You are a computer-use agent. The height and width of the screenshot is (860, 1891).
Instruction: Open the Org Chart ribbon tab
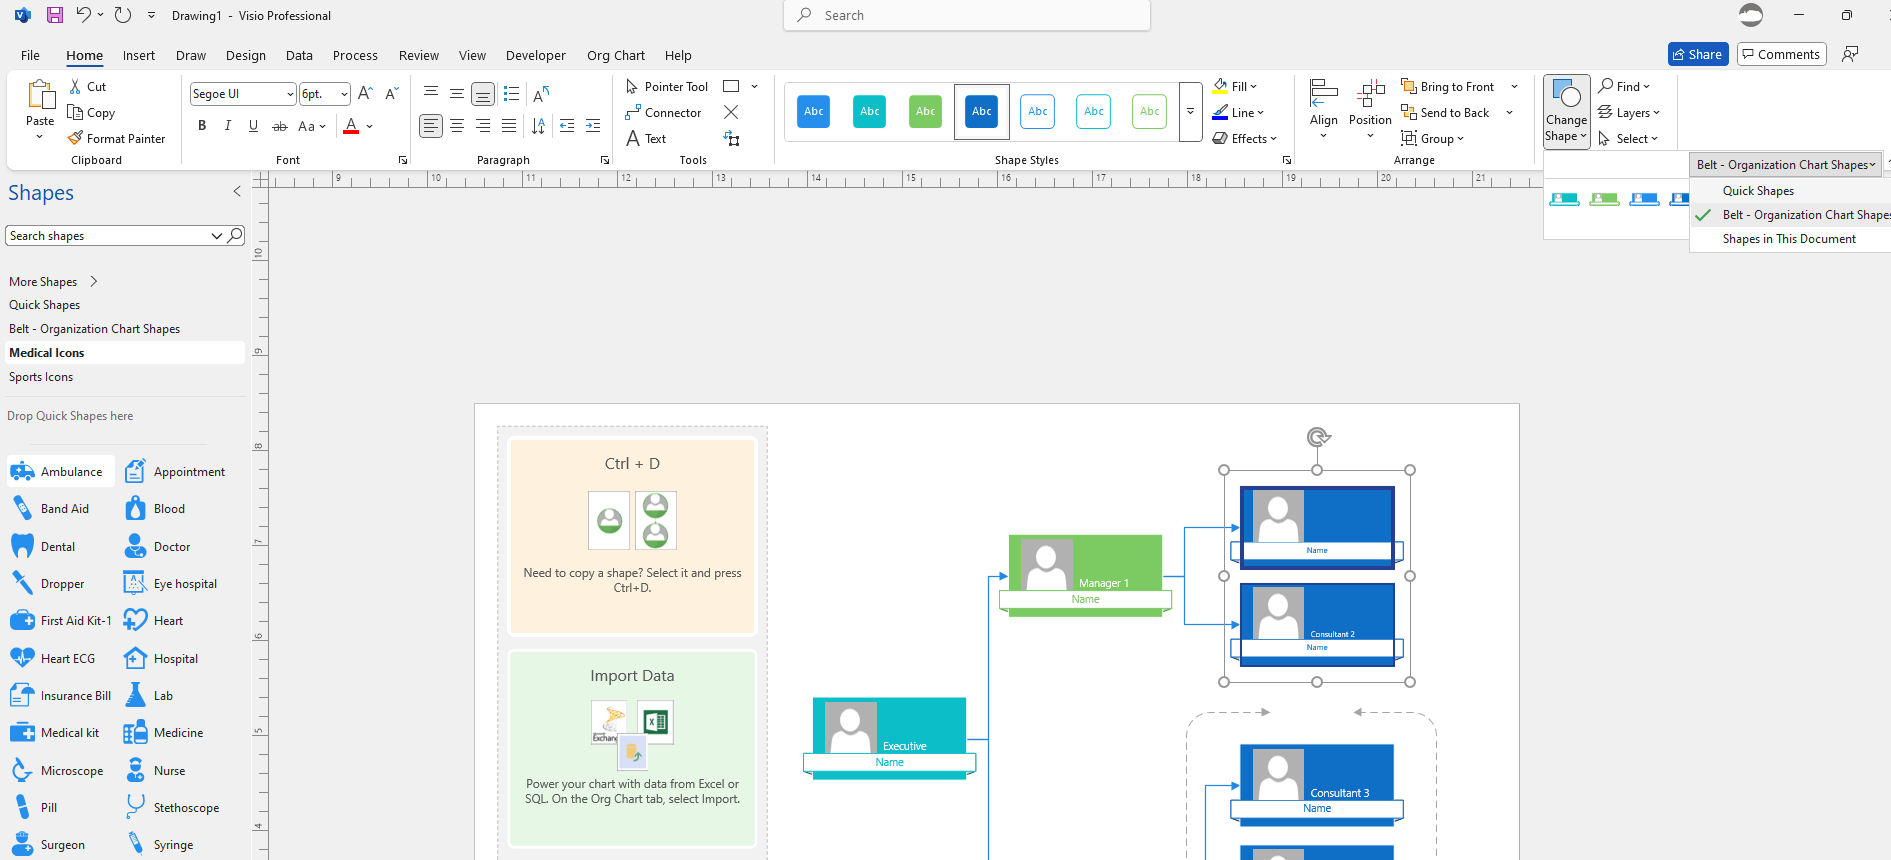click(x=616, y=55)
